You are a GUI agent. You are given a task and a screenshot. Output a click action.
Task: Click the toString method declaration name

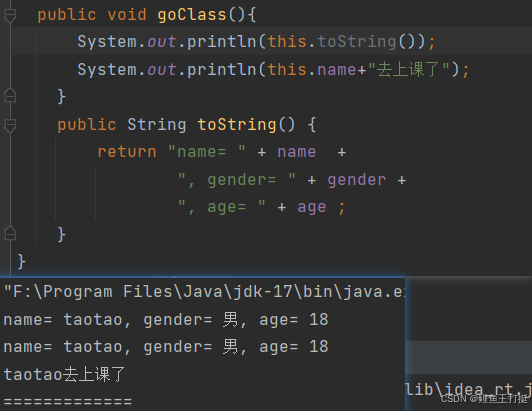pos(237,125)
